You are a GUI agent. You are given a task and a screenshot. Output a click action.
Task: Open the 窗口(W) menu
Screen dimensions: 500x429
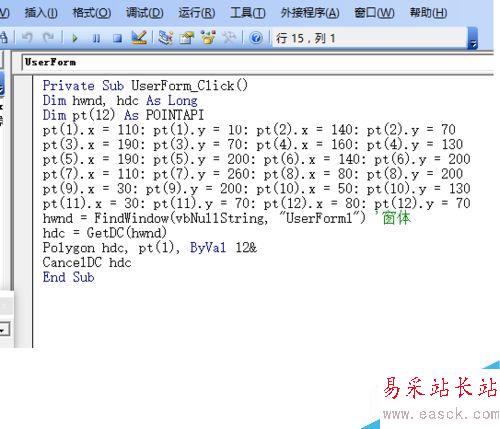tap(374, 13)
